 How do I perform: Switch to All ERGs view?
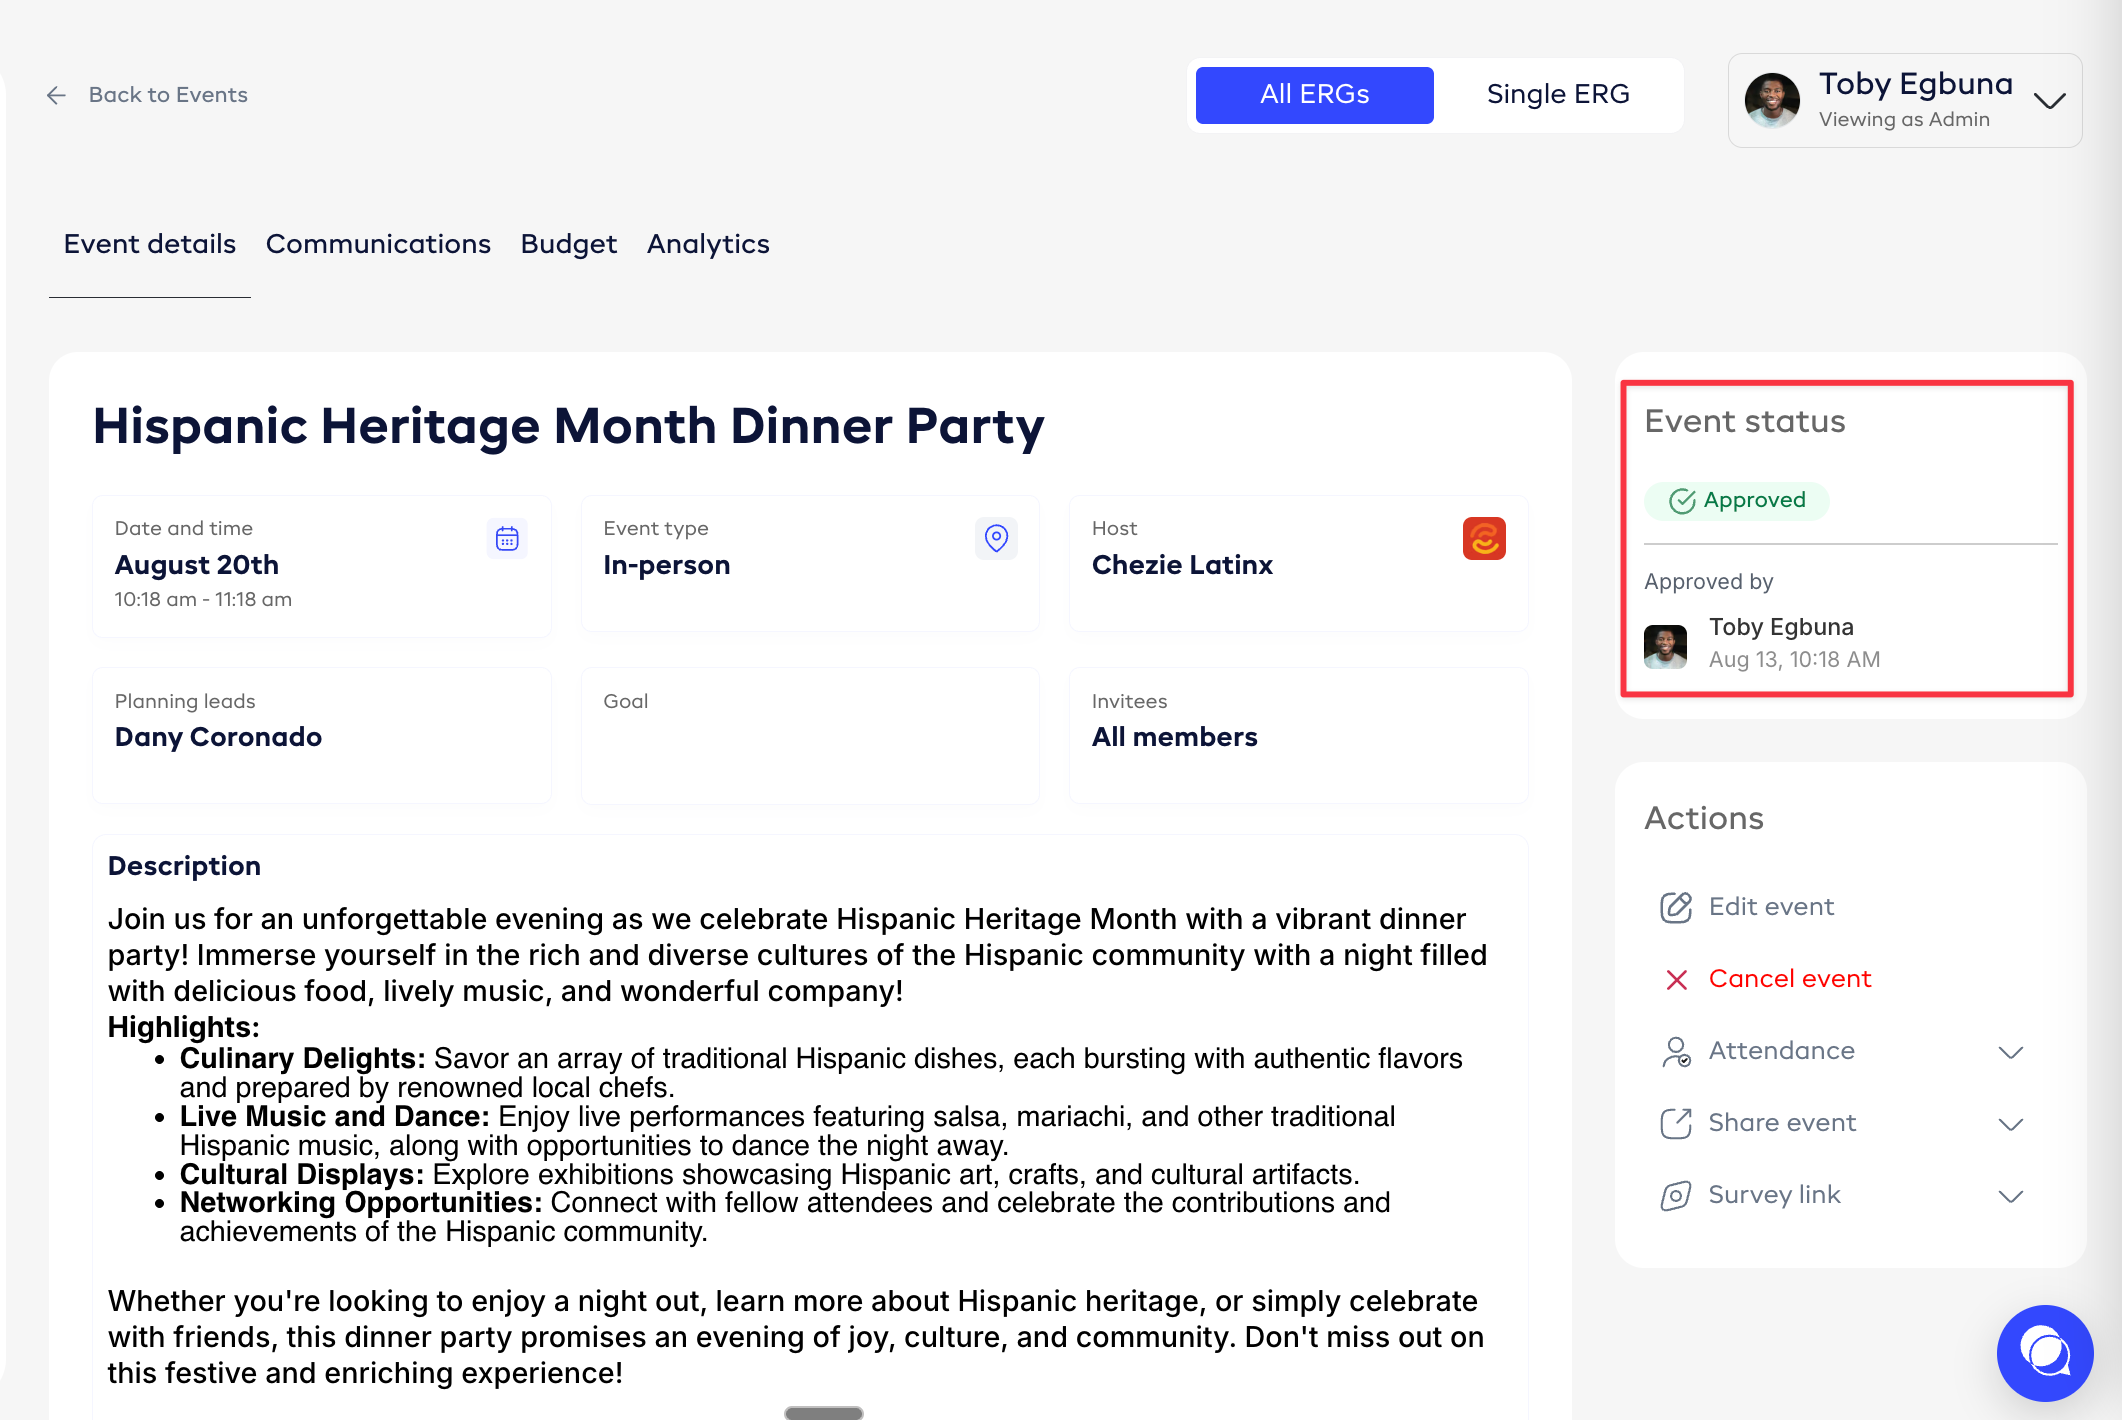(1314, 95)
